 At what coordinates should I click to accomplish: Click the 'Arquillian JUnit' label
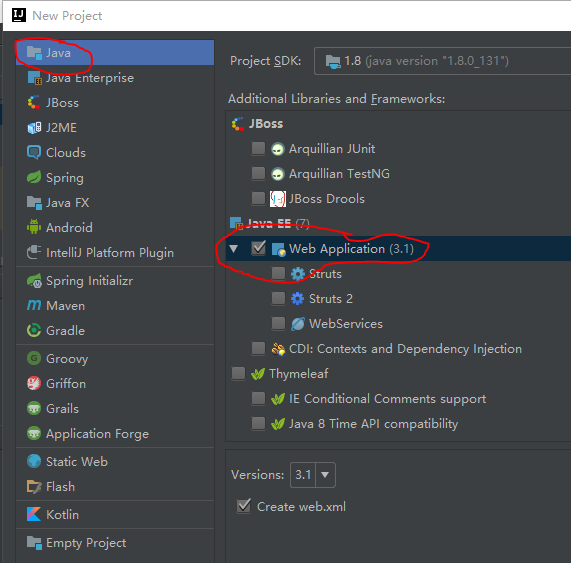332,149
